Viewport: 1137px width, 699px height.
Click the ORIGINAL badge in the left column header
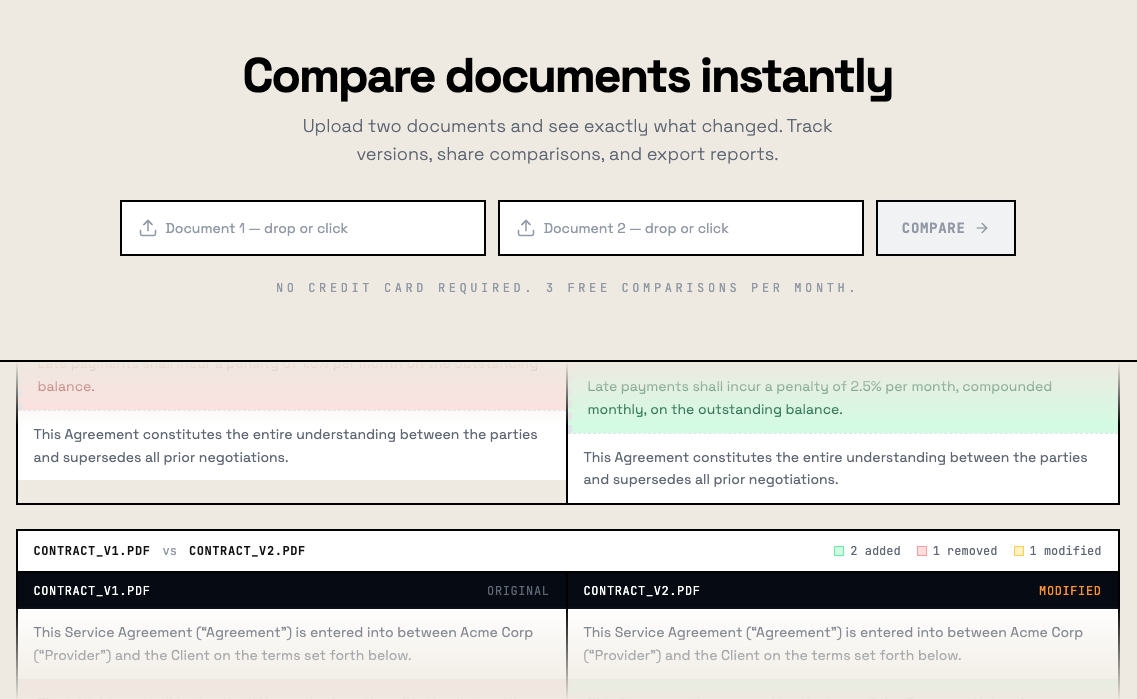pyautogui.click(x=518, y=591)
